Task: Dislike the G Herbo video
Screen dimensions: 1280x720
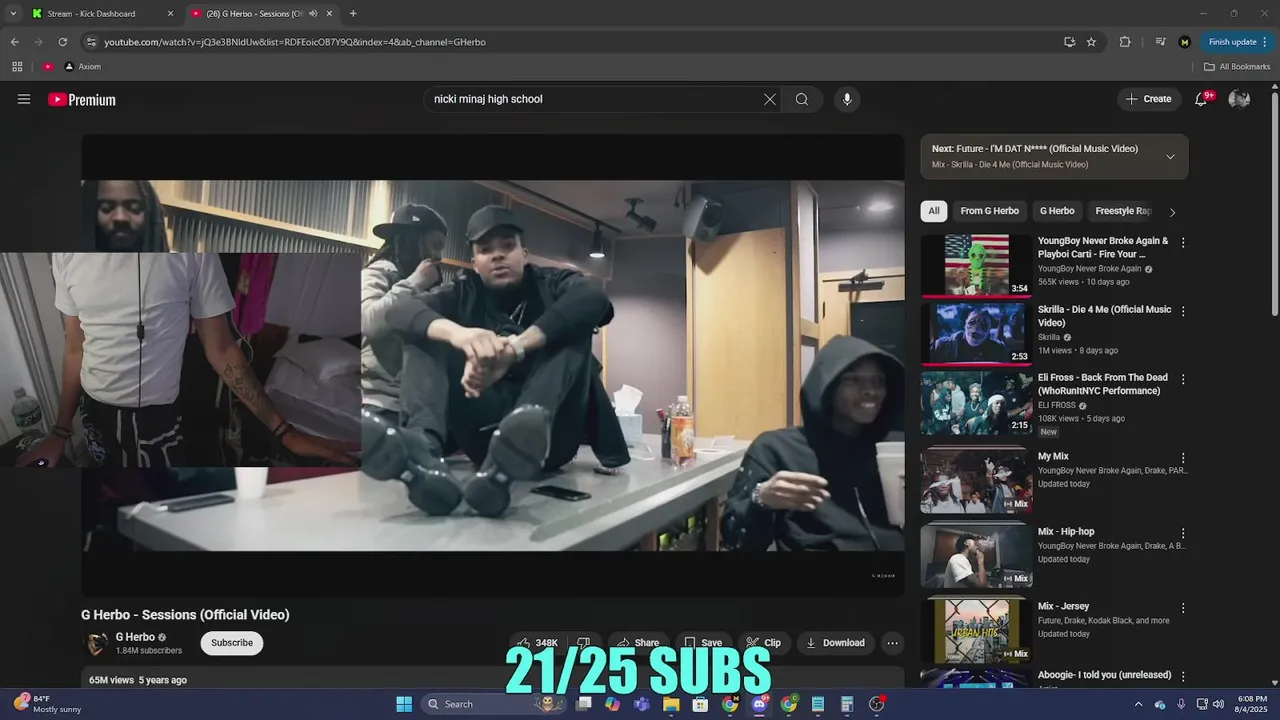Action: (583, 643)
